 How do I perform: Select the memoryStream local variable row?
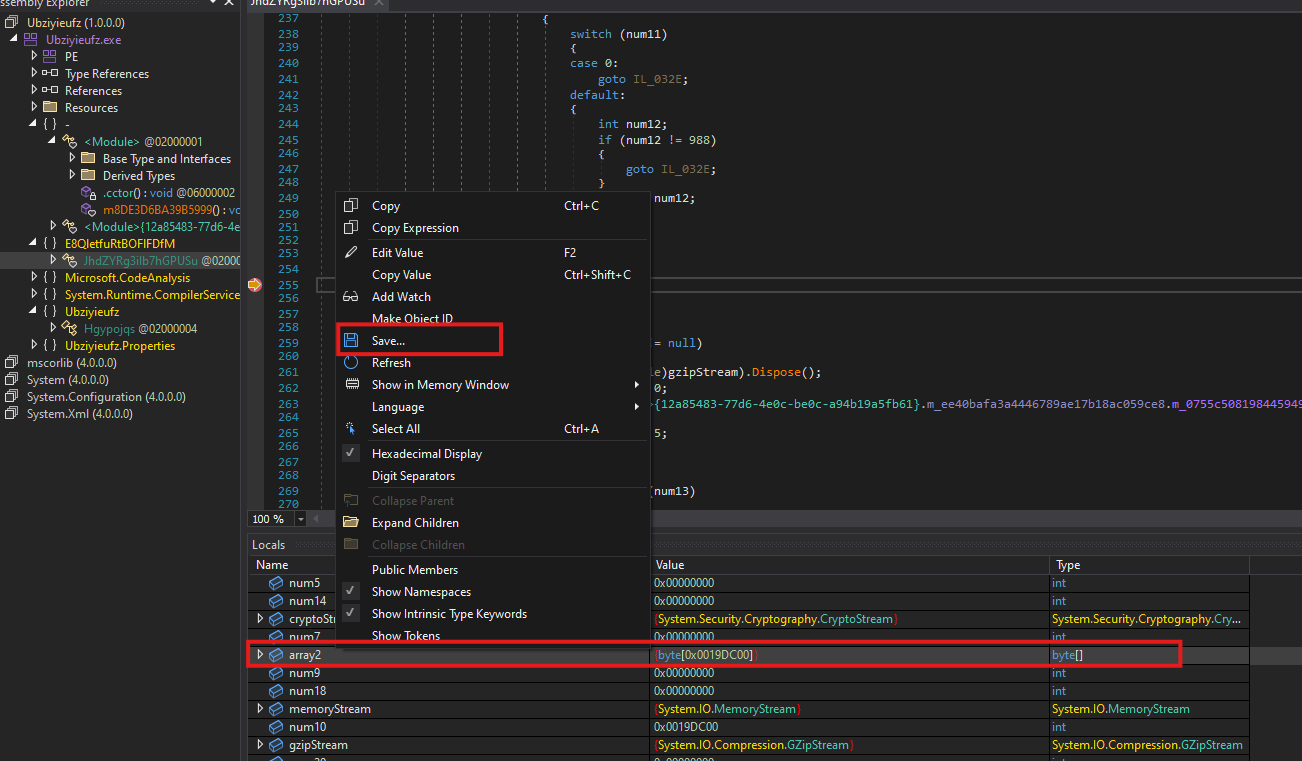tap(329, 709)
